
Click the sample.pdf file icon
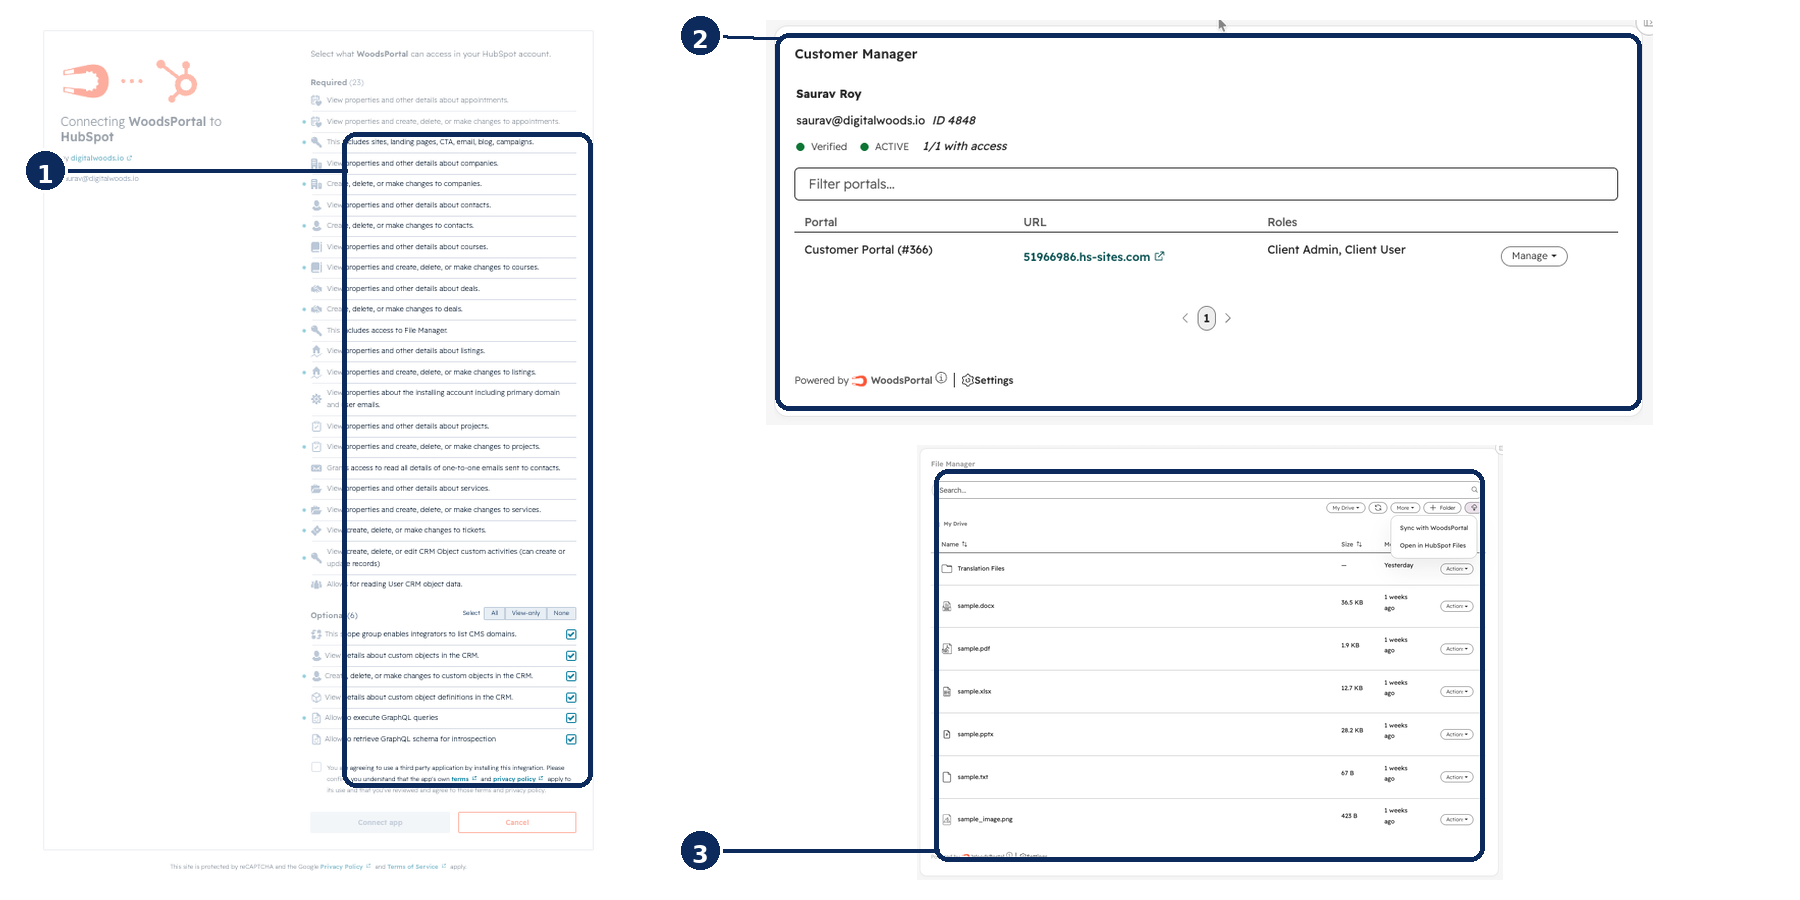947,648
